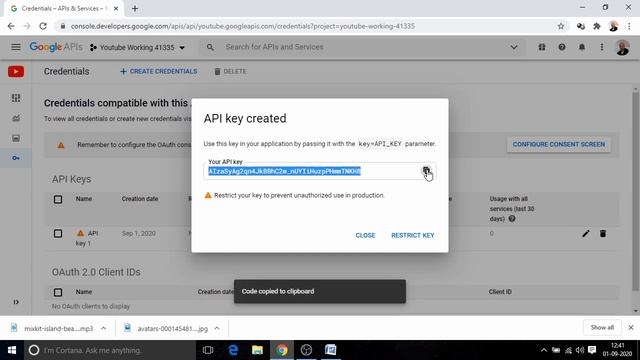Viewport: 640px width, 360px height.
Task: Open the gift free trial icon
Action: click(542, 47)
